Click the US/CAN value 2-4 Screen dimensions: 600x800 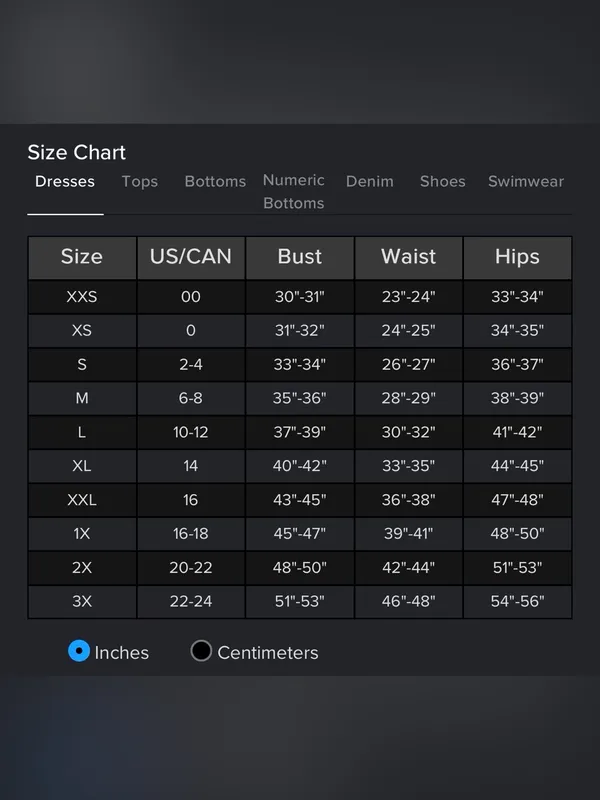[x=191, y=365]
